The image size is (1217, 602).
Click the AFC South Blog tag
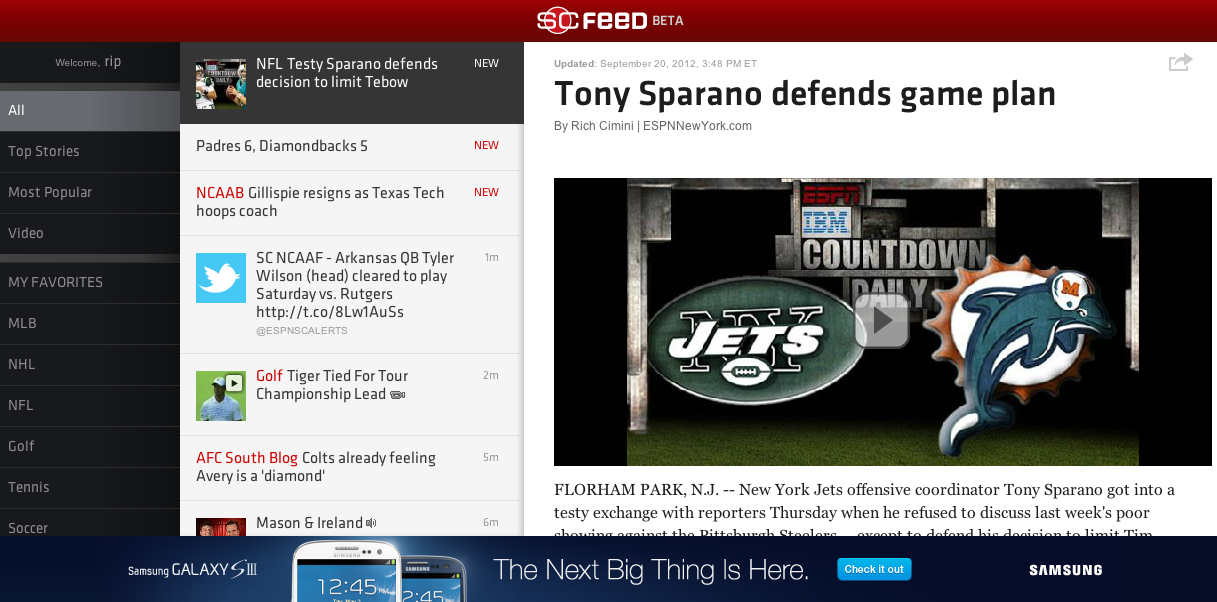(x=247, y=458)
